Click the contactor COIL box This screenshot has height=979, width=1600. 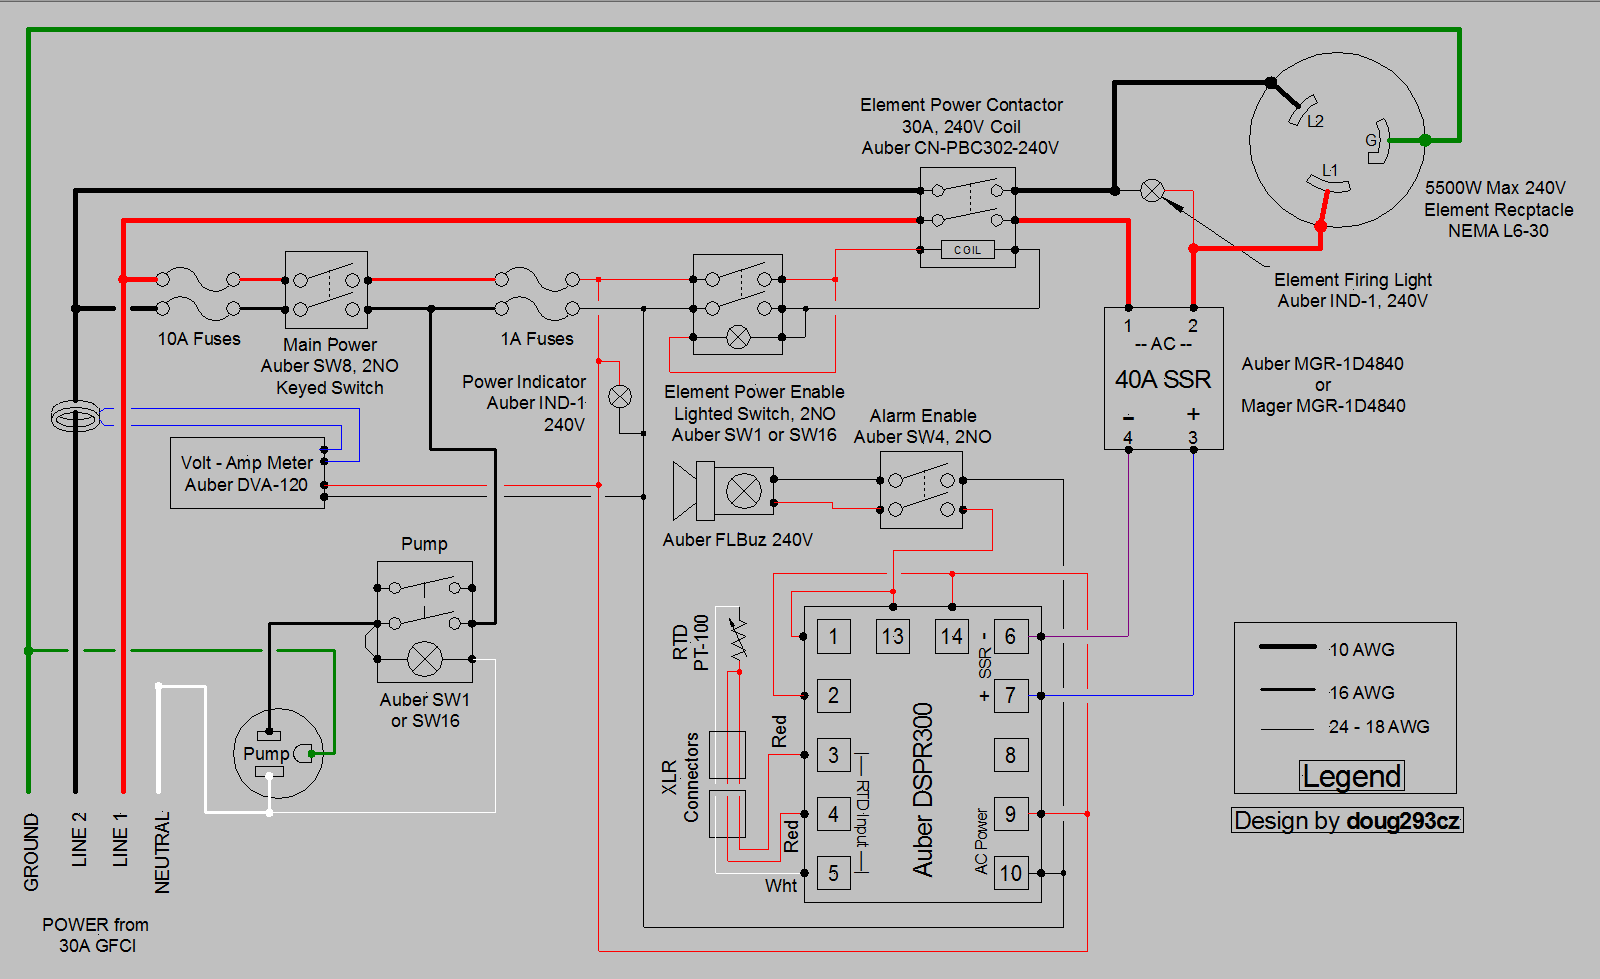pos(967,250)
